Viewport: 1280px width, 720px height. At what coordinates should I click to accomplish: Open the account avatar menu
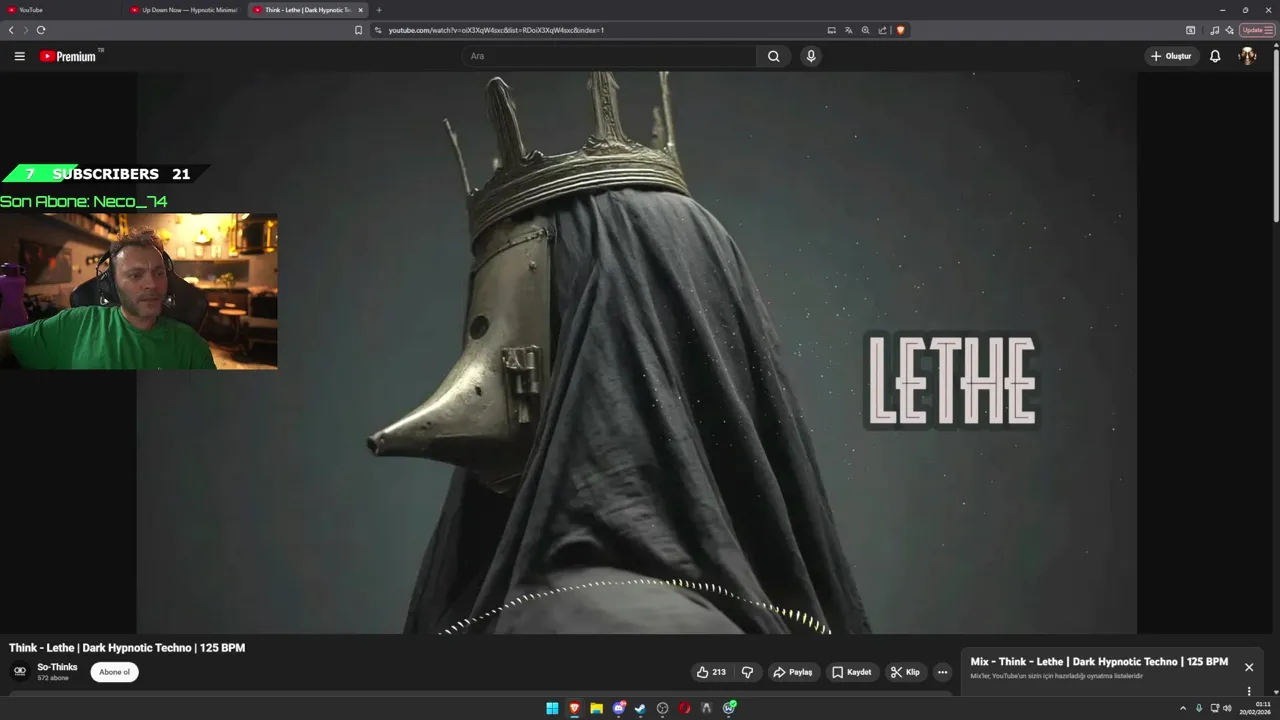(1247, 56)
